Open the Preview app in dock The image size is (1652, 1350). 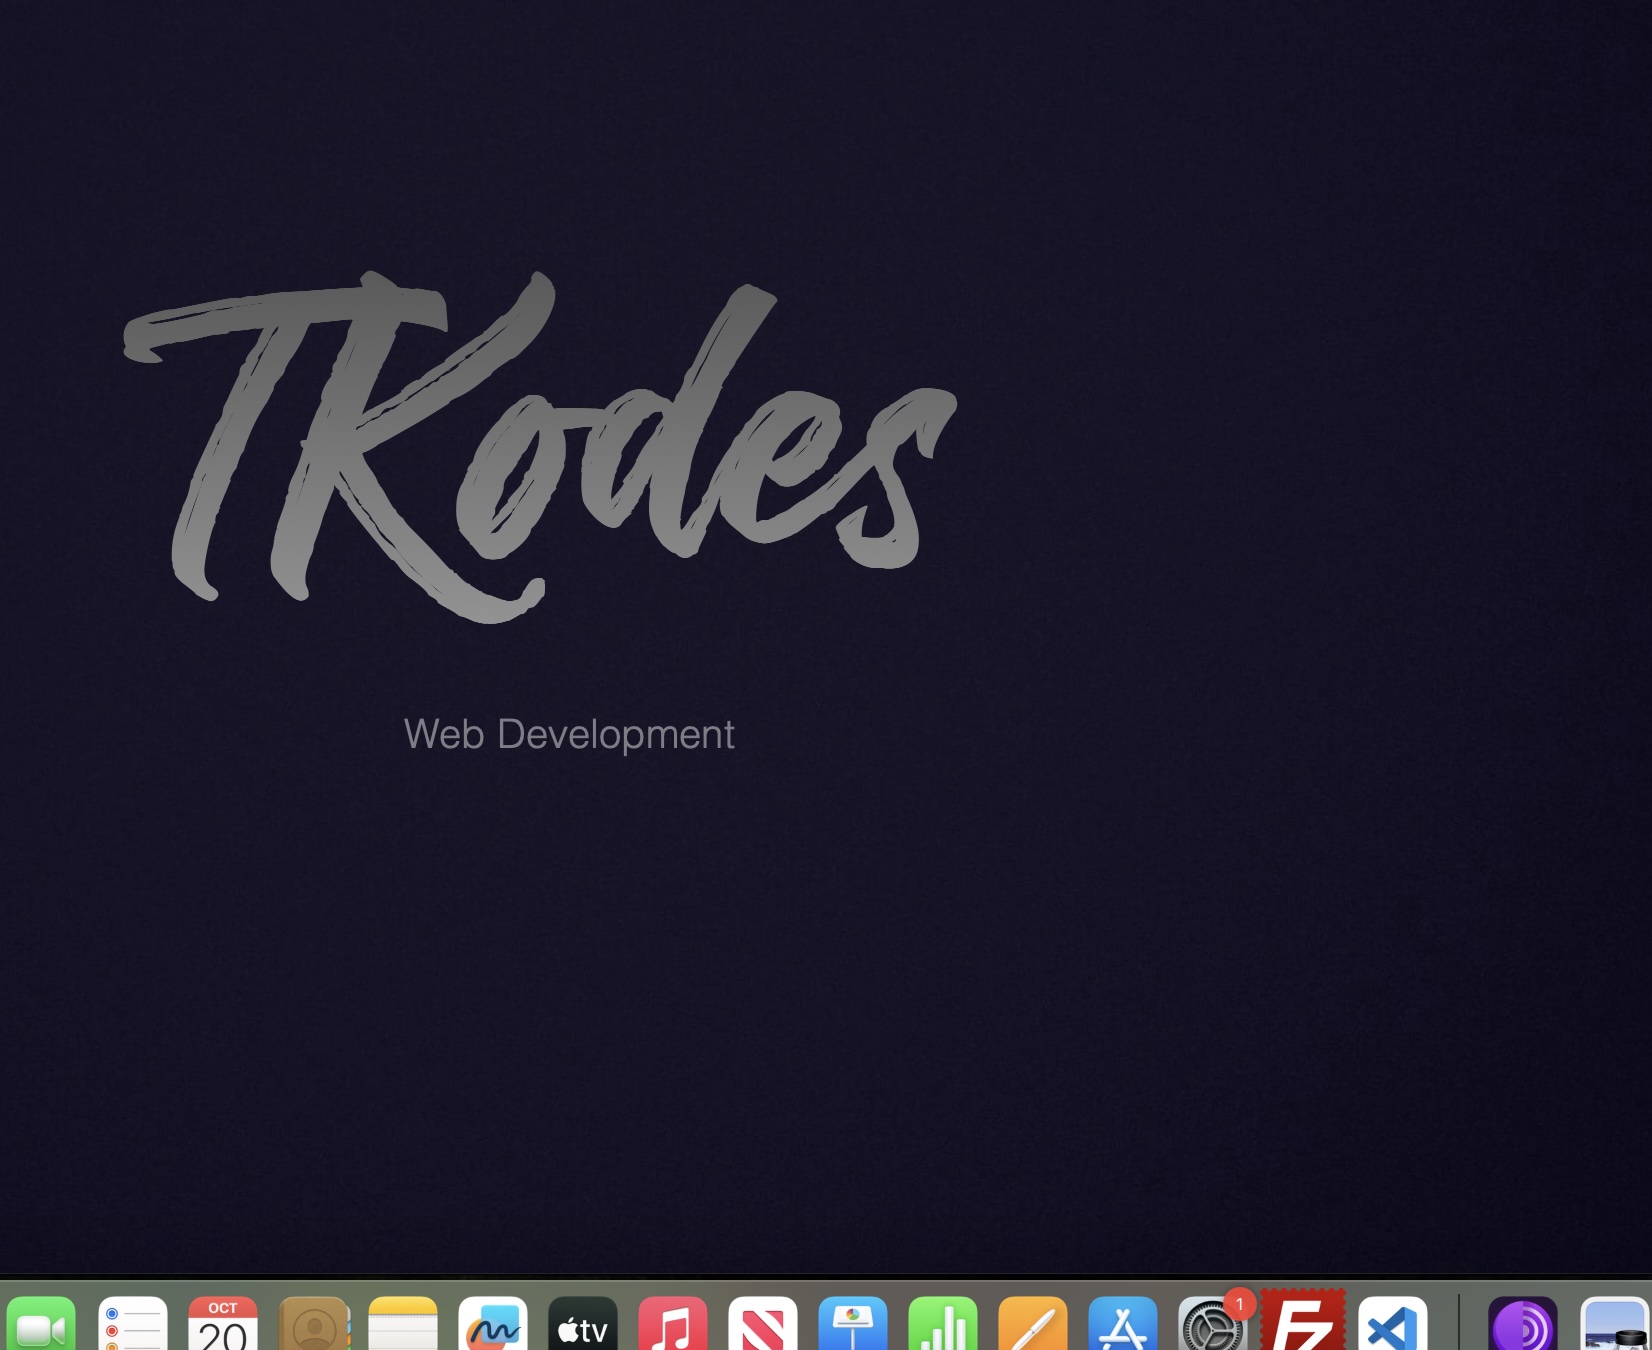click(x=1614, y=1325)
